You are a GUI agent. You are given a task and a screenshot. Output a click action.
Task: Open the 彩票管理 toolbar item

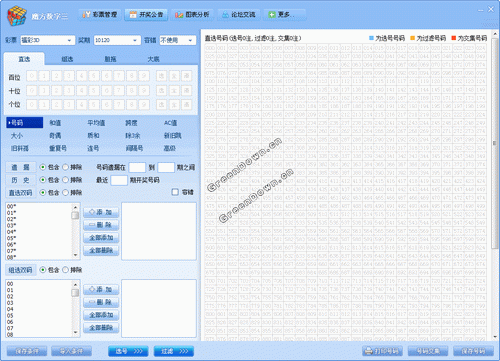tap(100, 15)
